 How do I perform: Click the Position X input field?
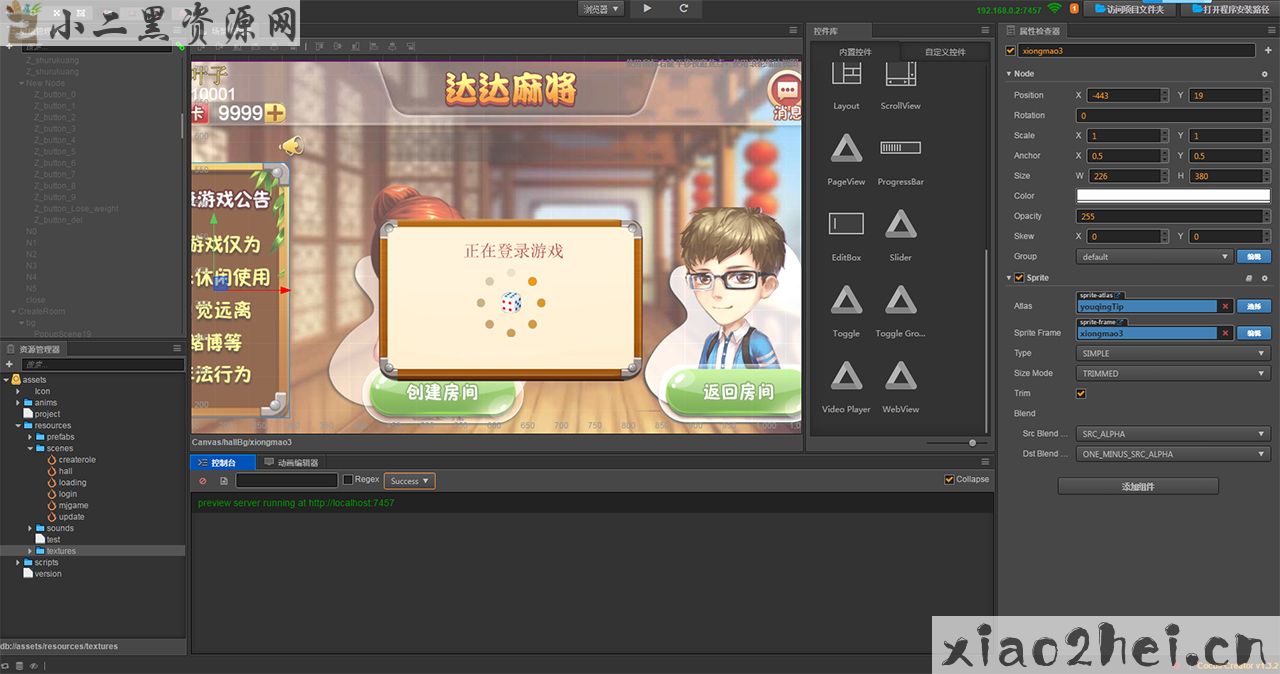(1124, 95)
